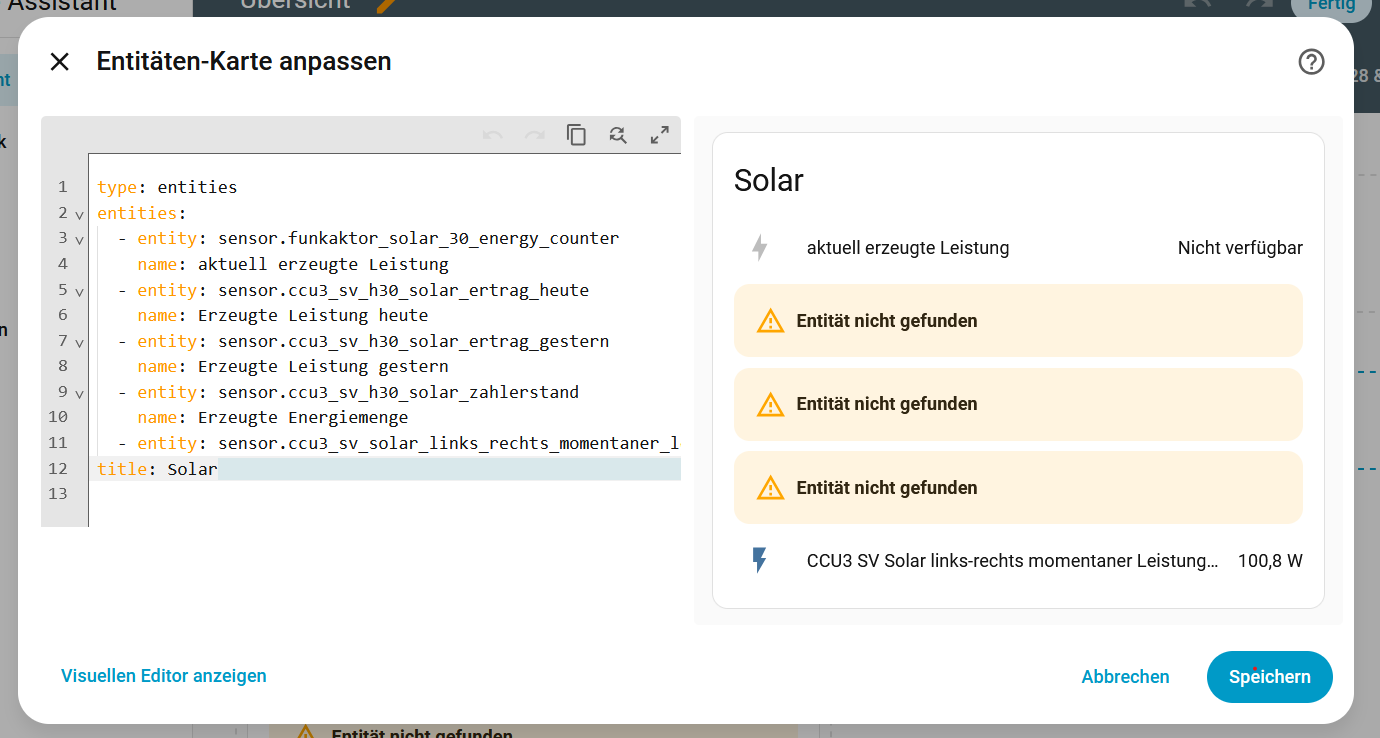Open the help documentation question mark icon
The image size is (1380, 738).
coord(1310,62)
